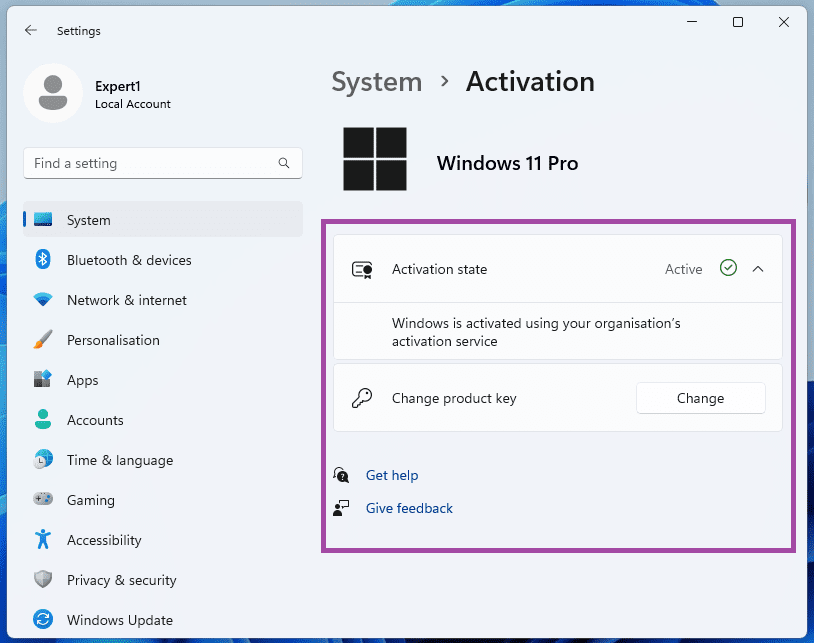Go to Privacy & security
814x643 pixels.
(x=163, y=579)
